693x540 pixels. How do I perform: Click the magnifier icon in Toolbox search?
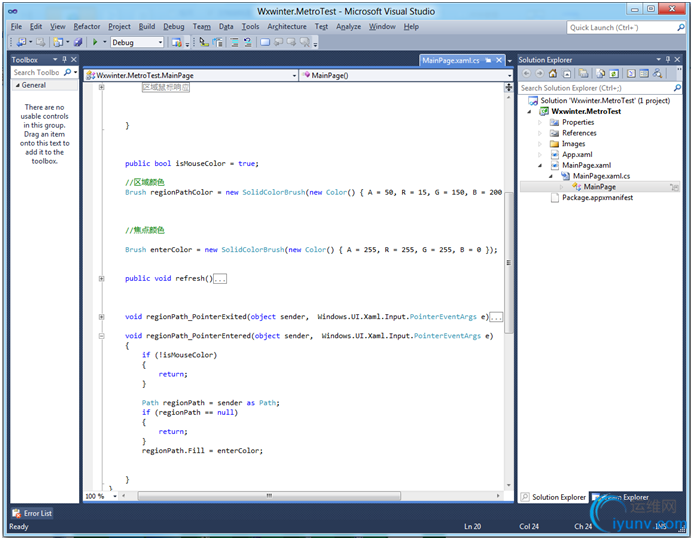68,73
